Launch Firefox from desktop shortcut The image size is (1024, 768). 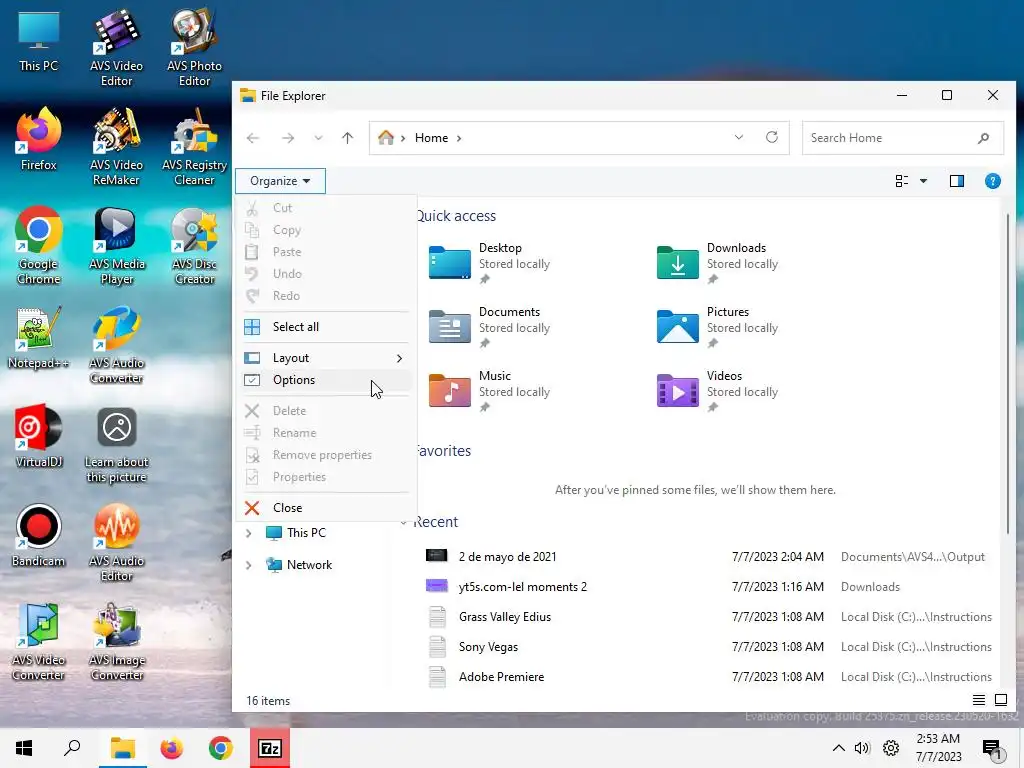coord(39,140)
